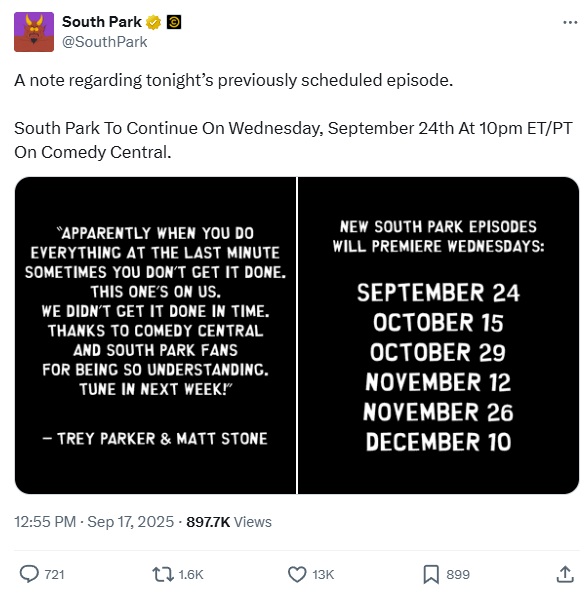Open the premiere dates schedule image

[439, 335]
